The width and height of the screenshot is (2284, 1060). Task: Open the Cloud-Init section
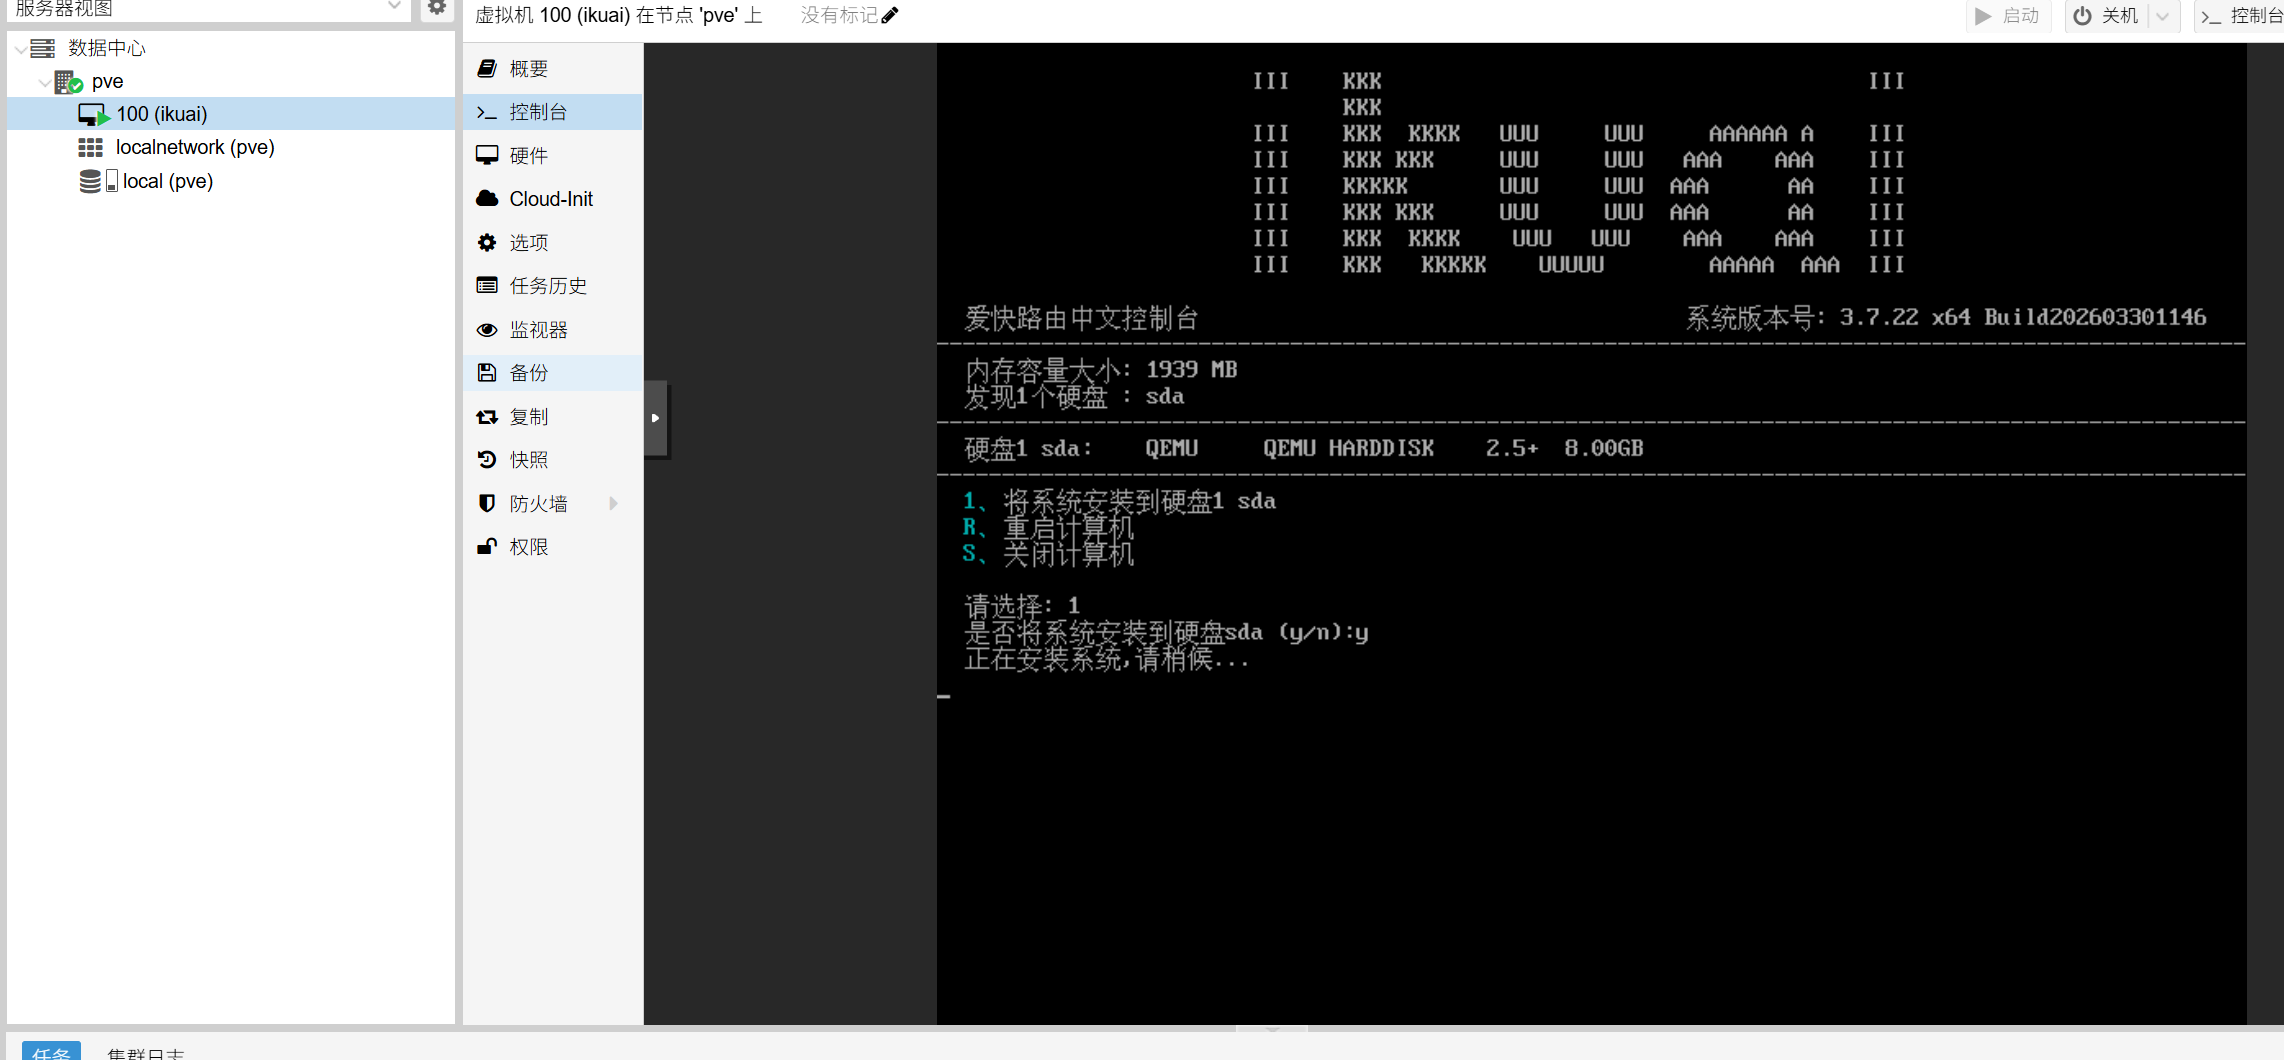(550, 199)
